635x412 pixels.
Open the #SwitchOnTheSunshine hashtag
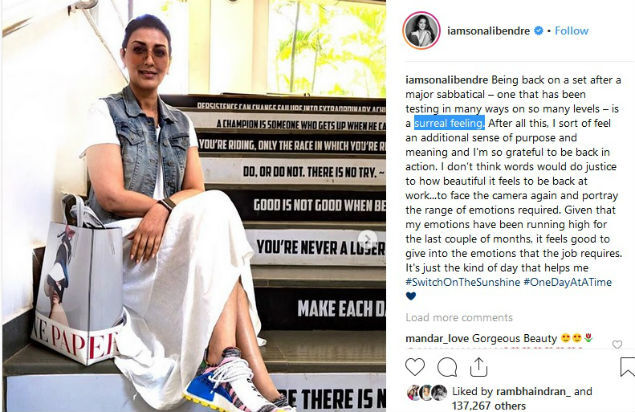tap(462, 282)
